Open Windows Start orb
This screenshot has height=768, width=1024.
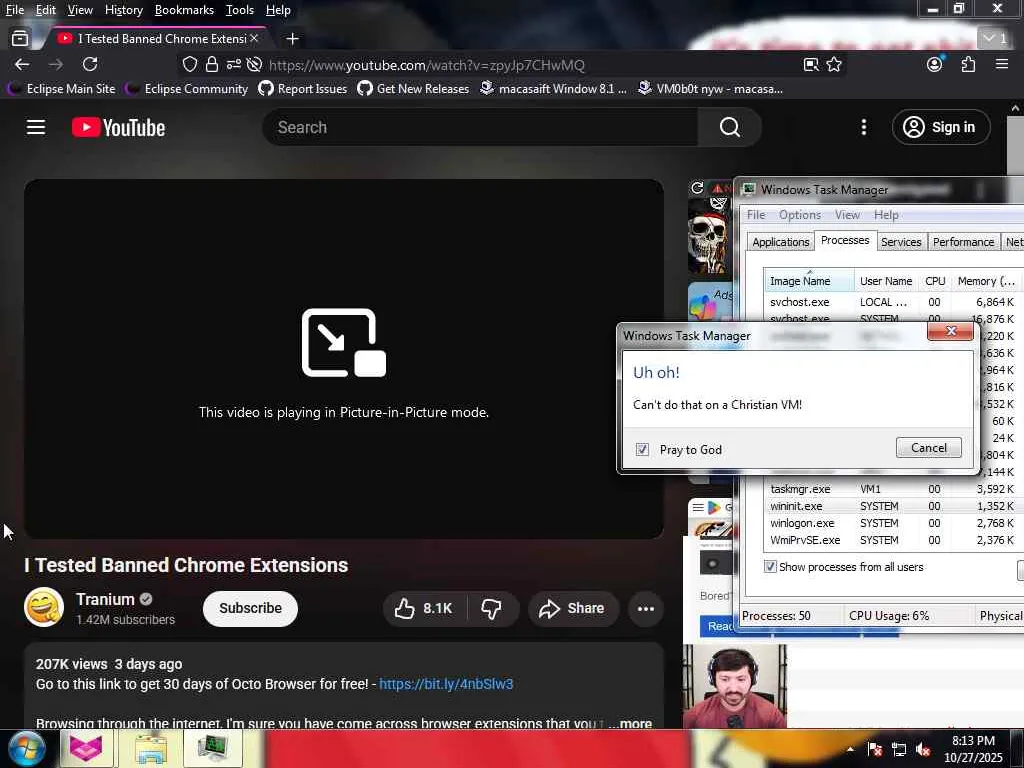pos(26,748)
